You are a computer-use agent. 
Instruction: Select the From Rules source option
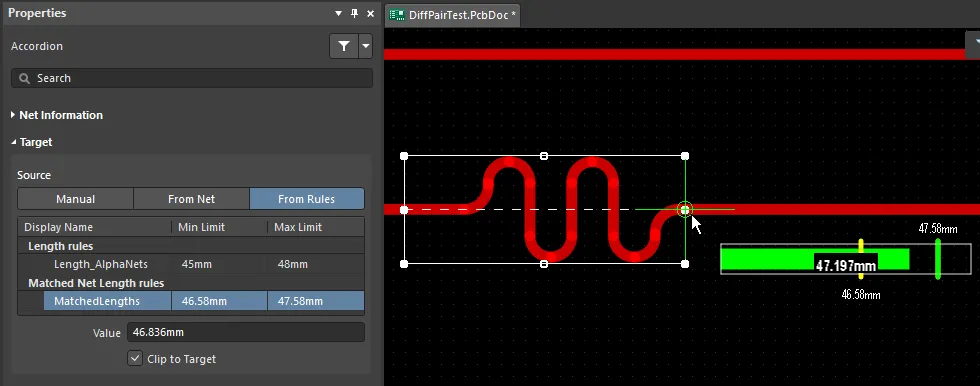tap(306, 199)
